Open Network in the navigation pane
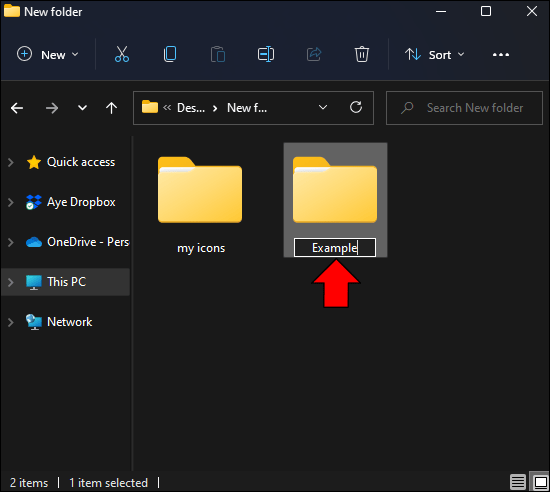The width and height of the screenshot is (550, 492). tap(69, 322)
